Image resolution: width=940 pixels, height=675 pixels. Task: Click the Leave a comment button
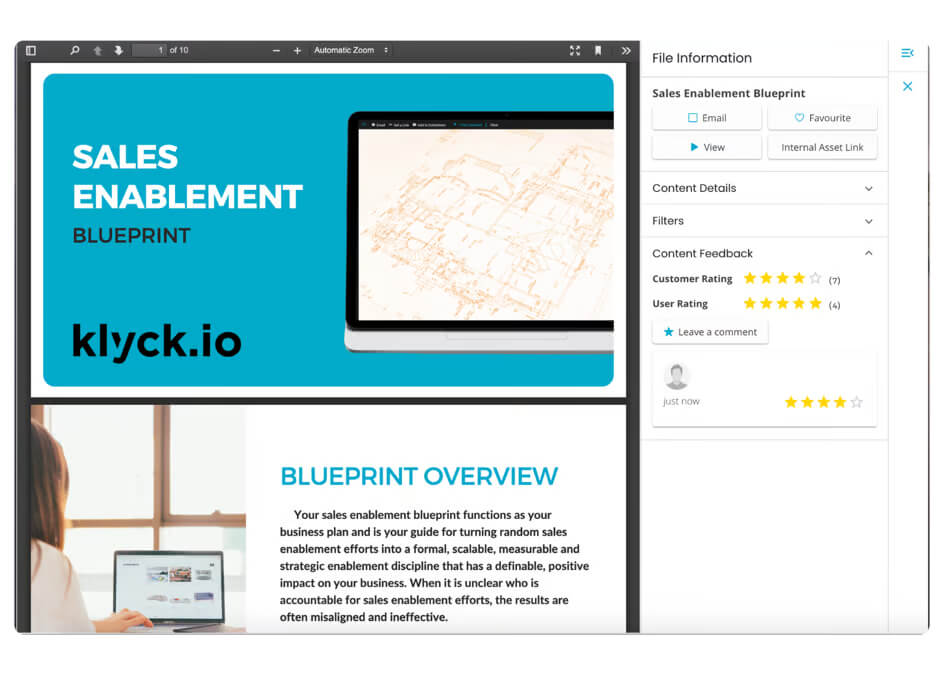coord(710,332)
